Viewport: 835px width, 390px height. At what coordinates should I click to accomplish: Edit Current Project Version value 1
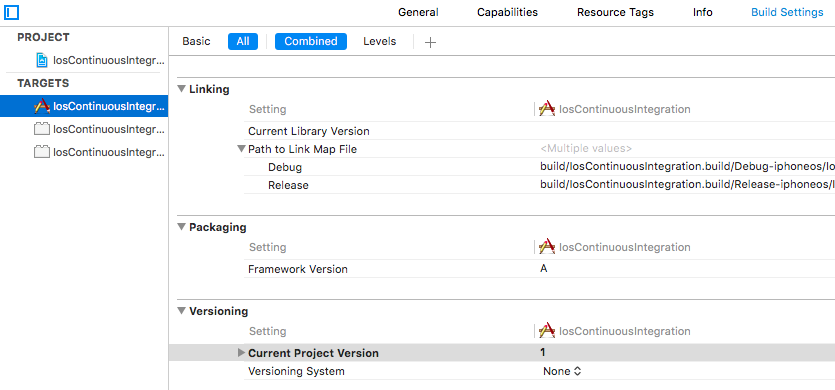(x=542, y=352)
